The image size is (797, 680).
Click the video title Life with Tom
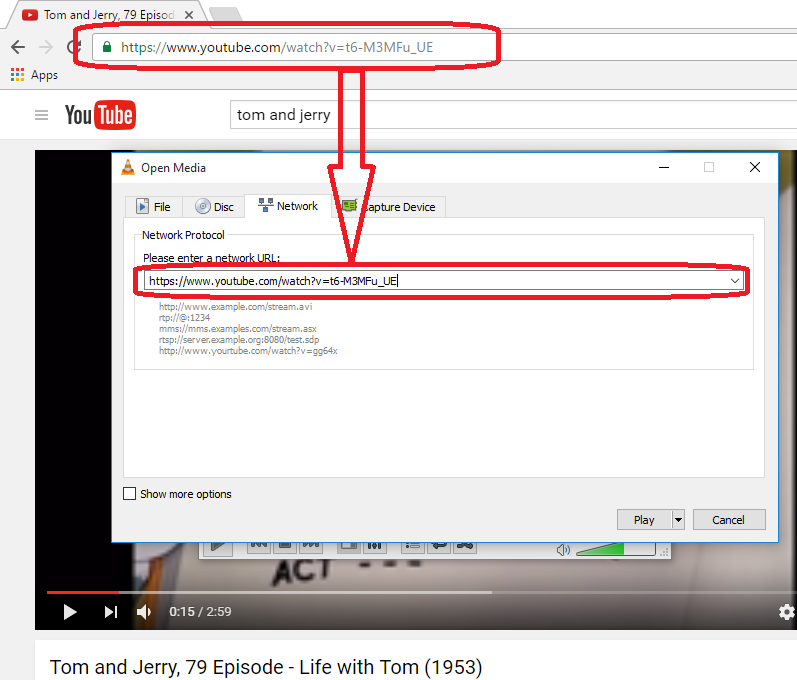tap(266, 667)
